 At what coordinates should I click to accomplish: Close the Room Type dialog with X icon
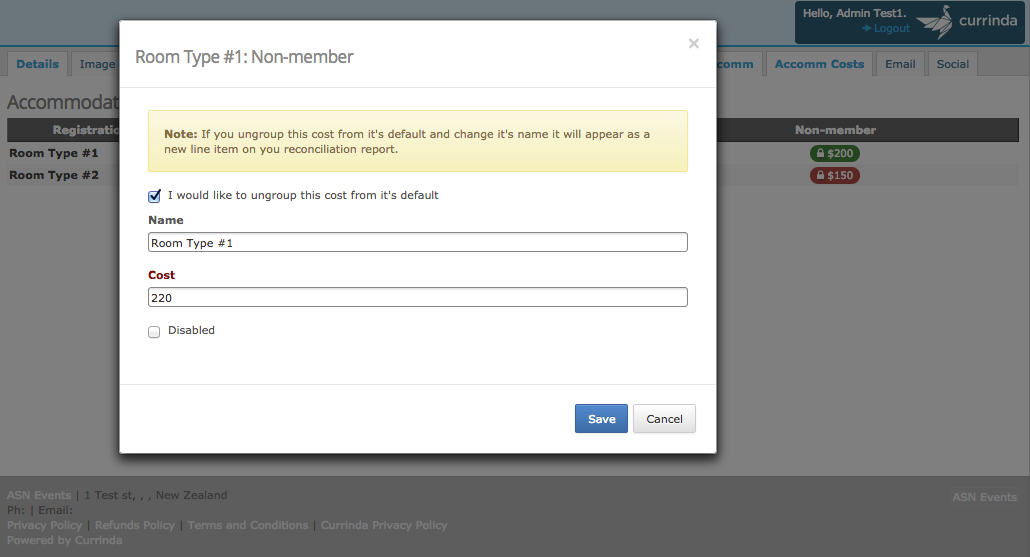pyautogui.click(x=693, y=43)
